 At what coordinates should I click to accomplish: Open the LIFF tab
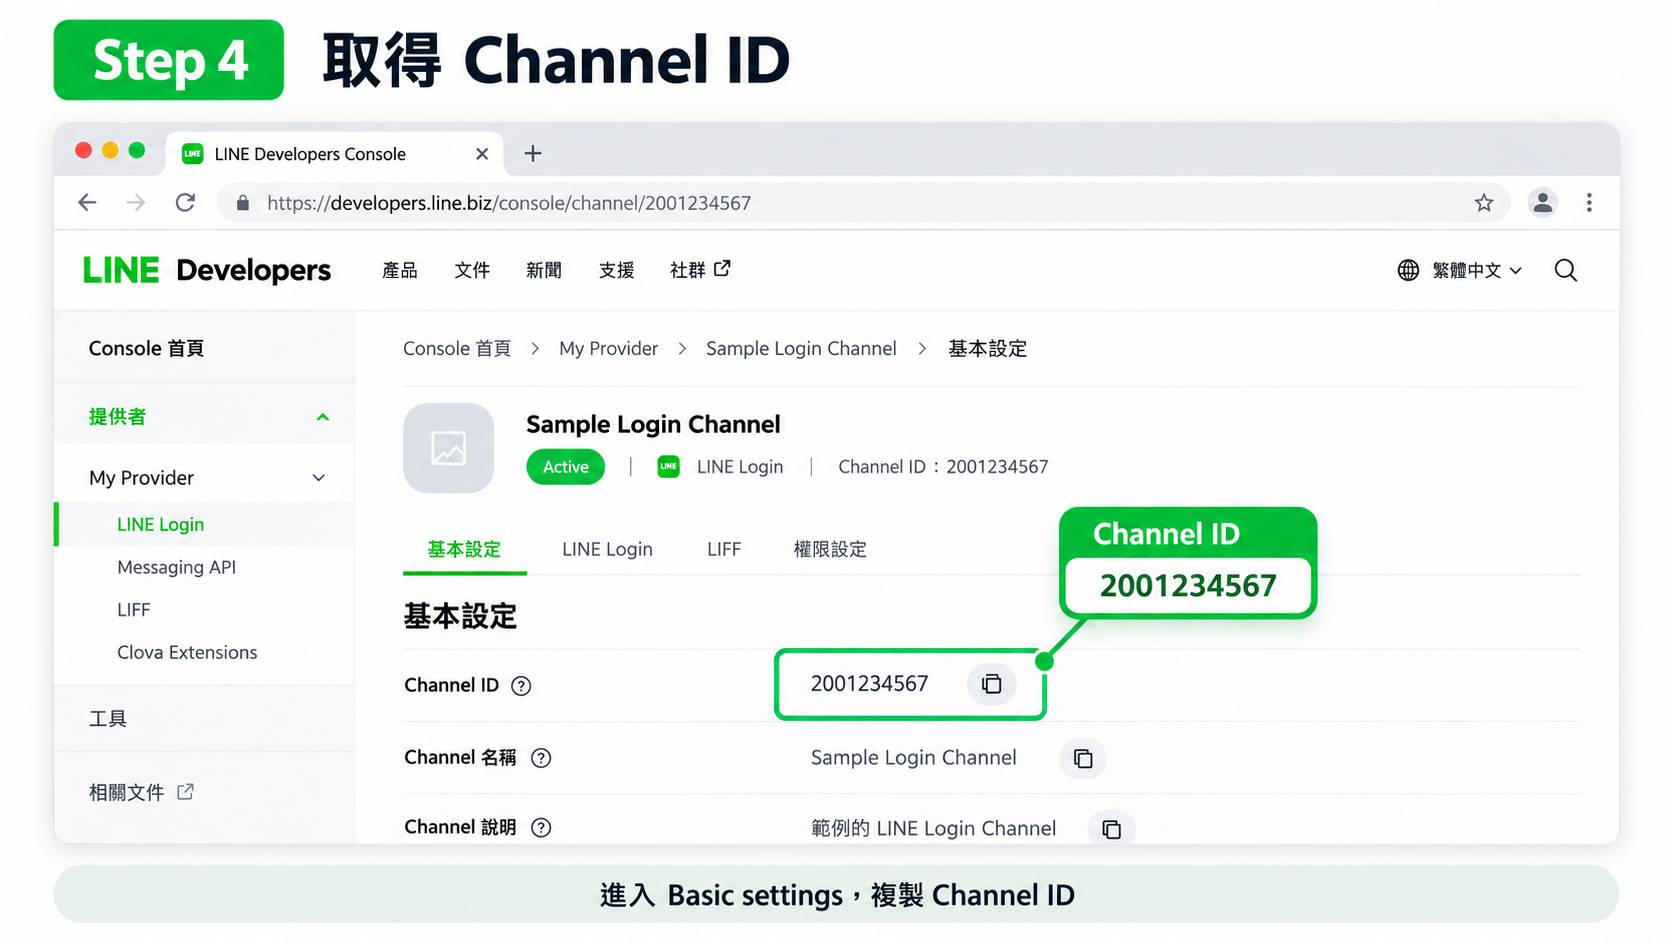[724, 550]
